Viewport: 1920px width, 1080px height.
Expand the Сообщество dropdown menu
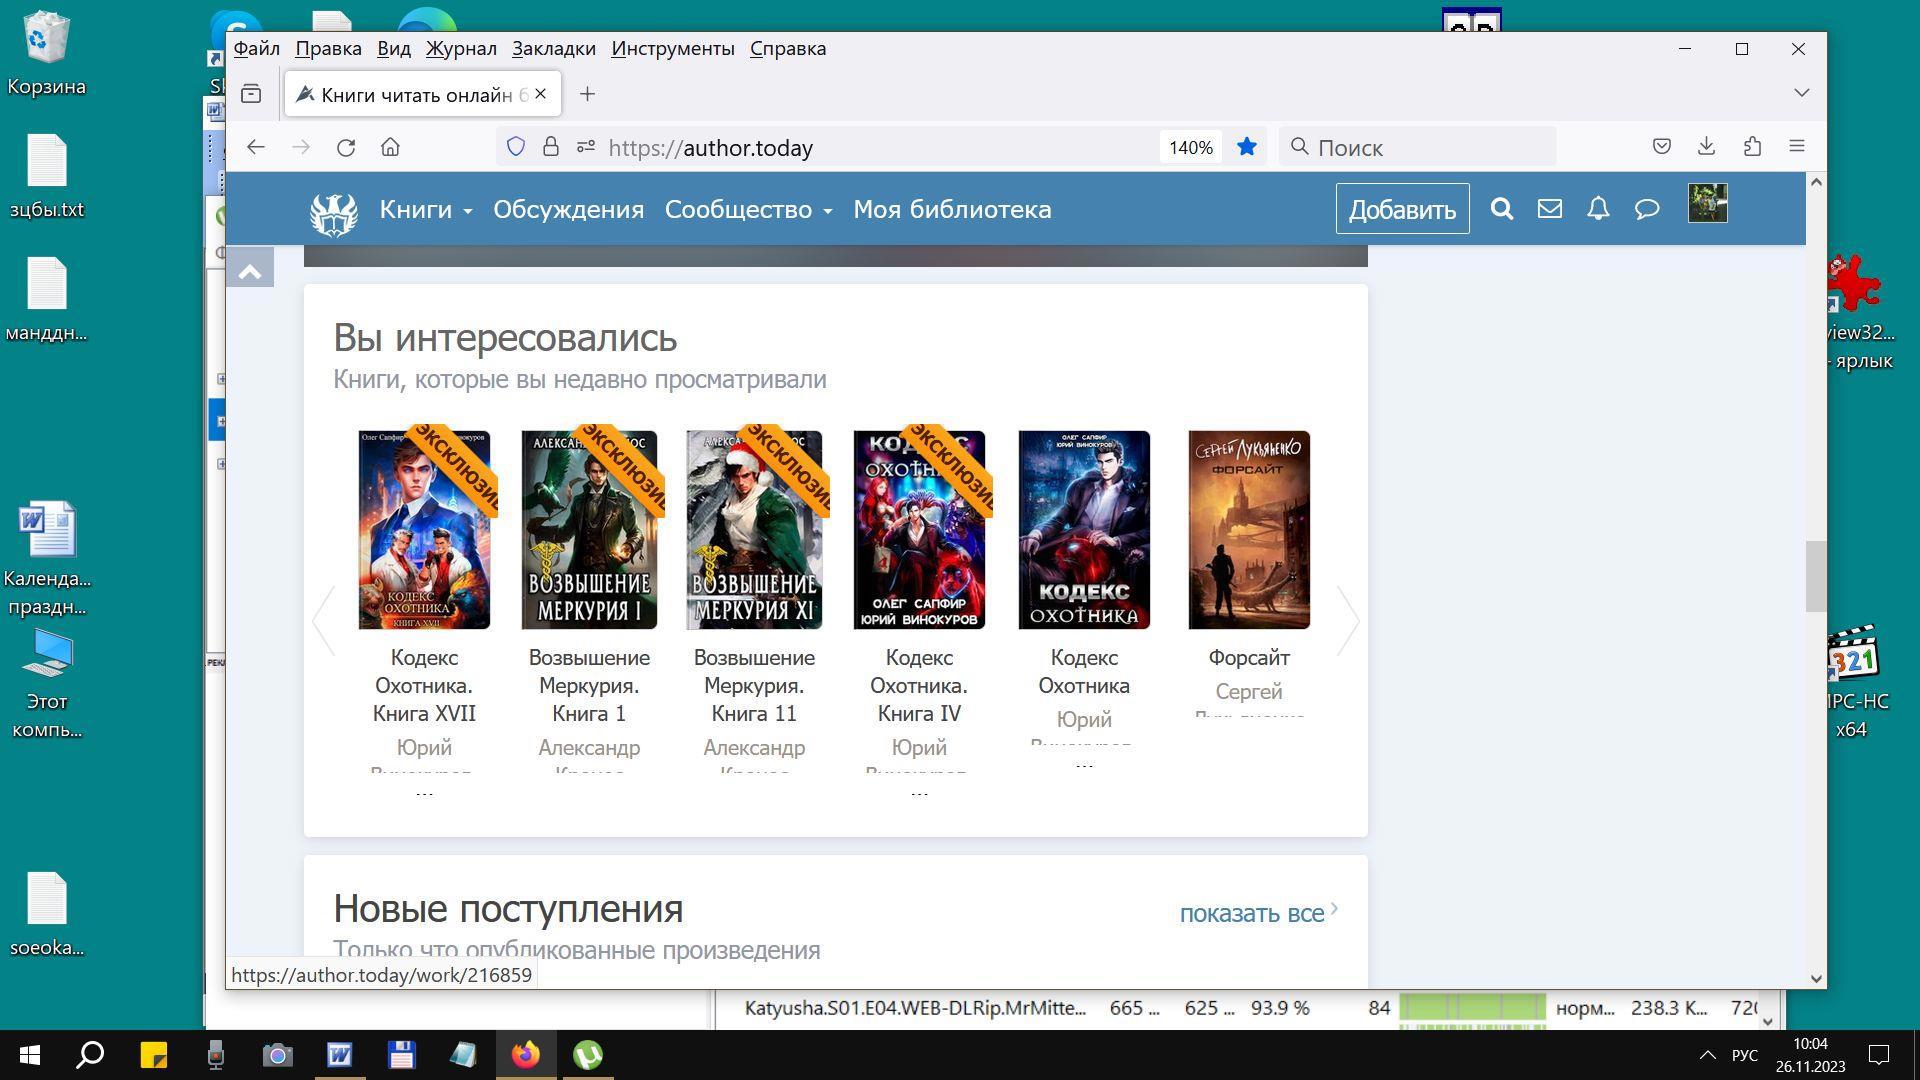pyautogui.click(x=748, y=210)
